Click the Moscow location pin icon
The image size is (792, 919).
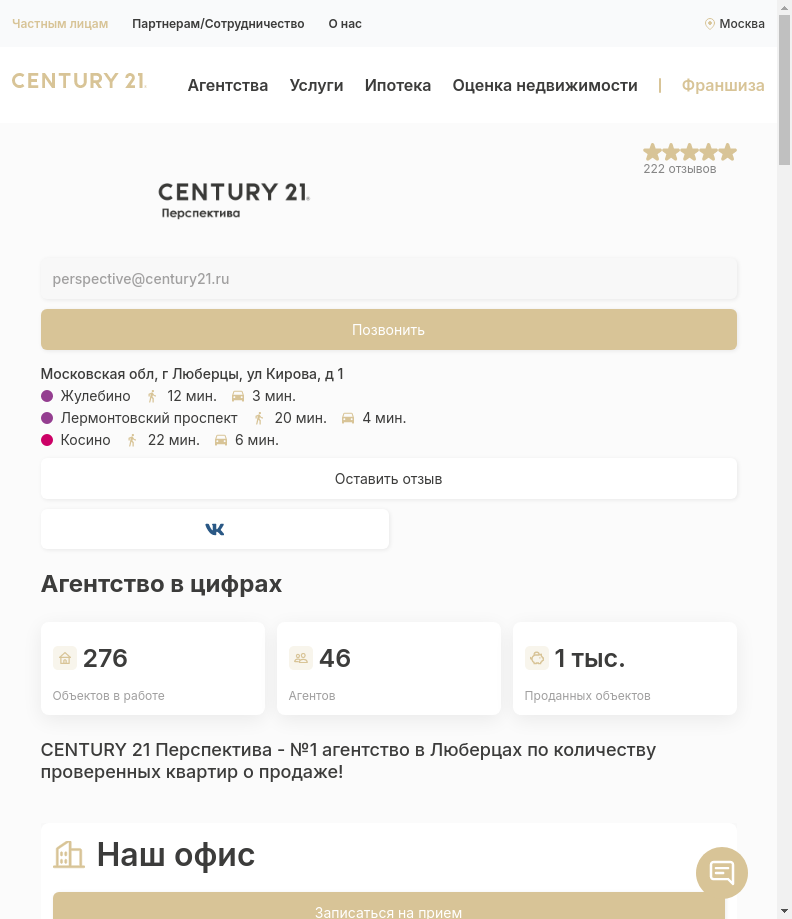pos(710,24)
